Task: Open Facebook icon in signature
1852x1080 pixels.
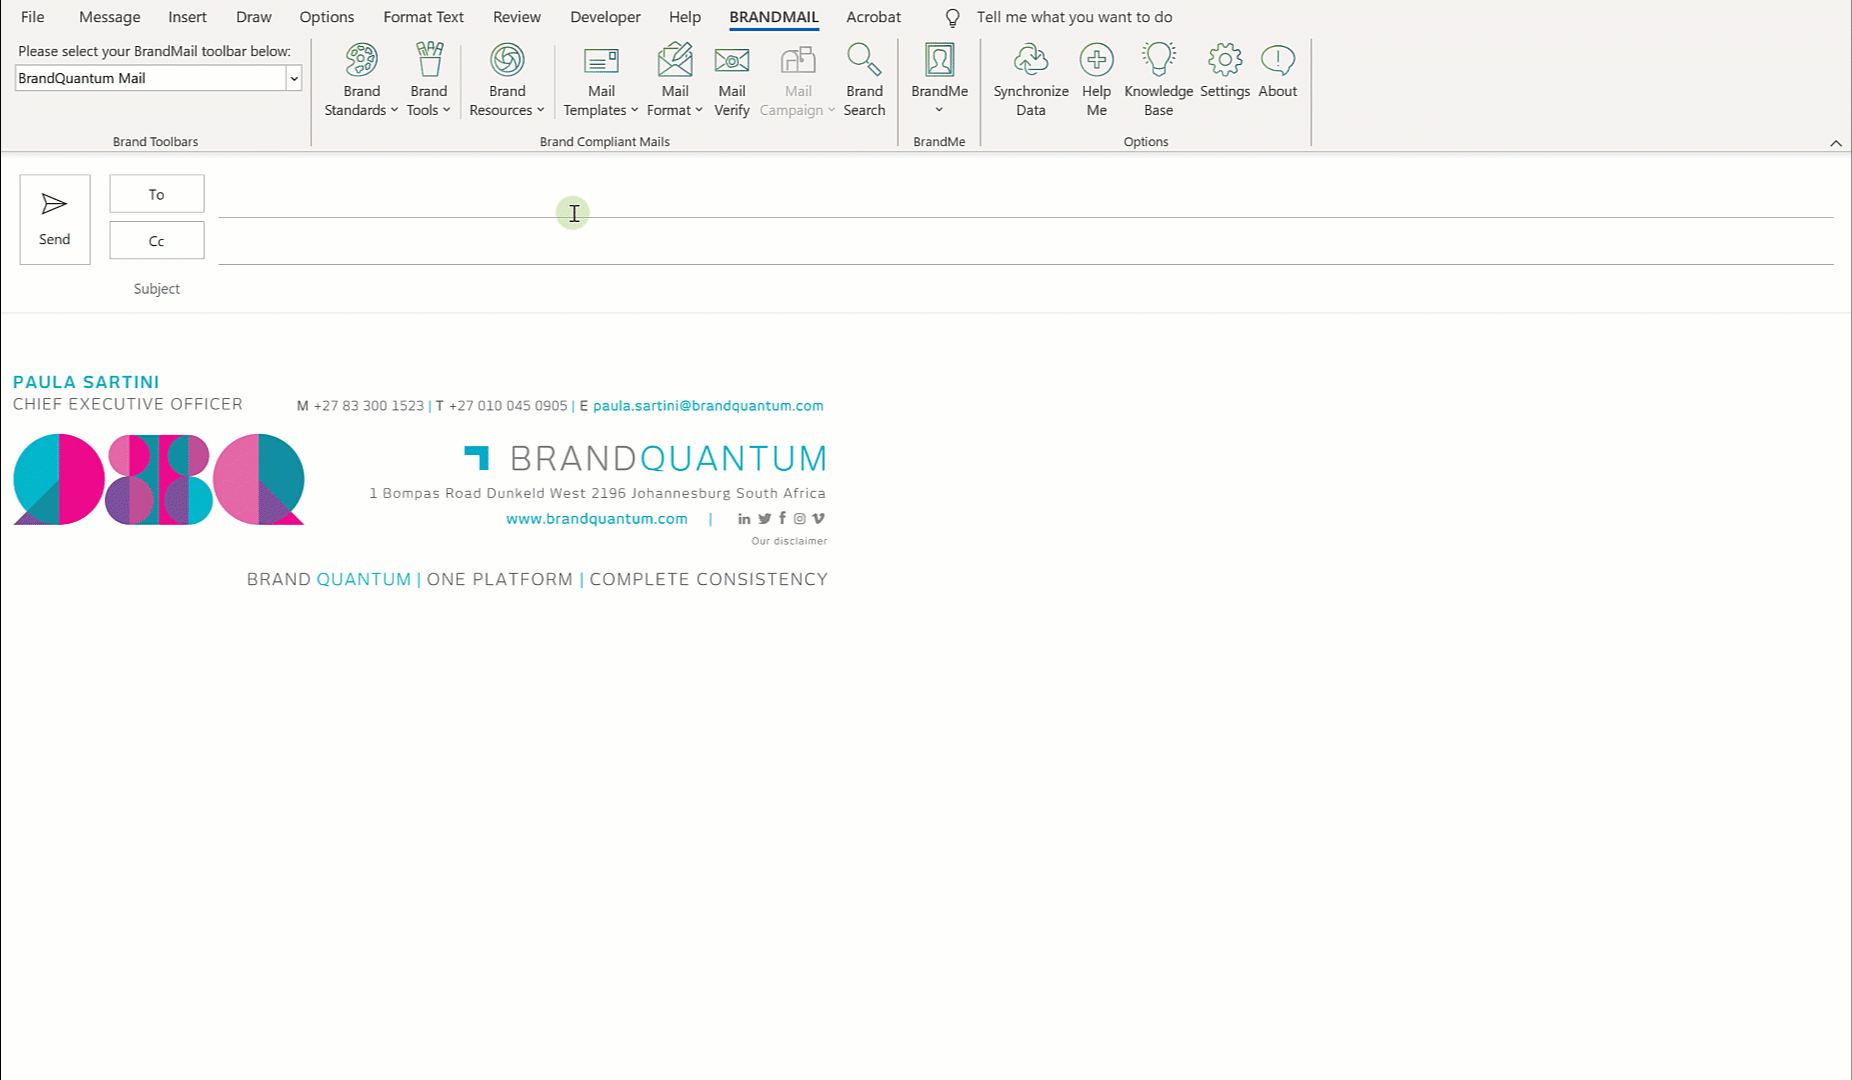Action: (782, 518)
